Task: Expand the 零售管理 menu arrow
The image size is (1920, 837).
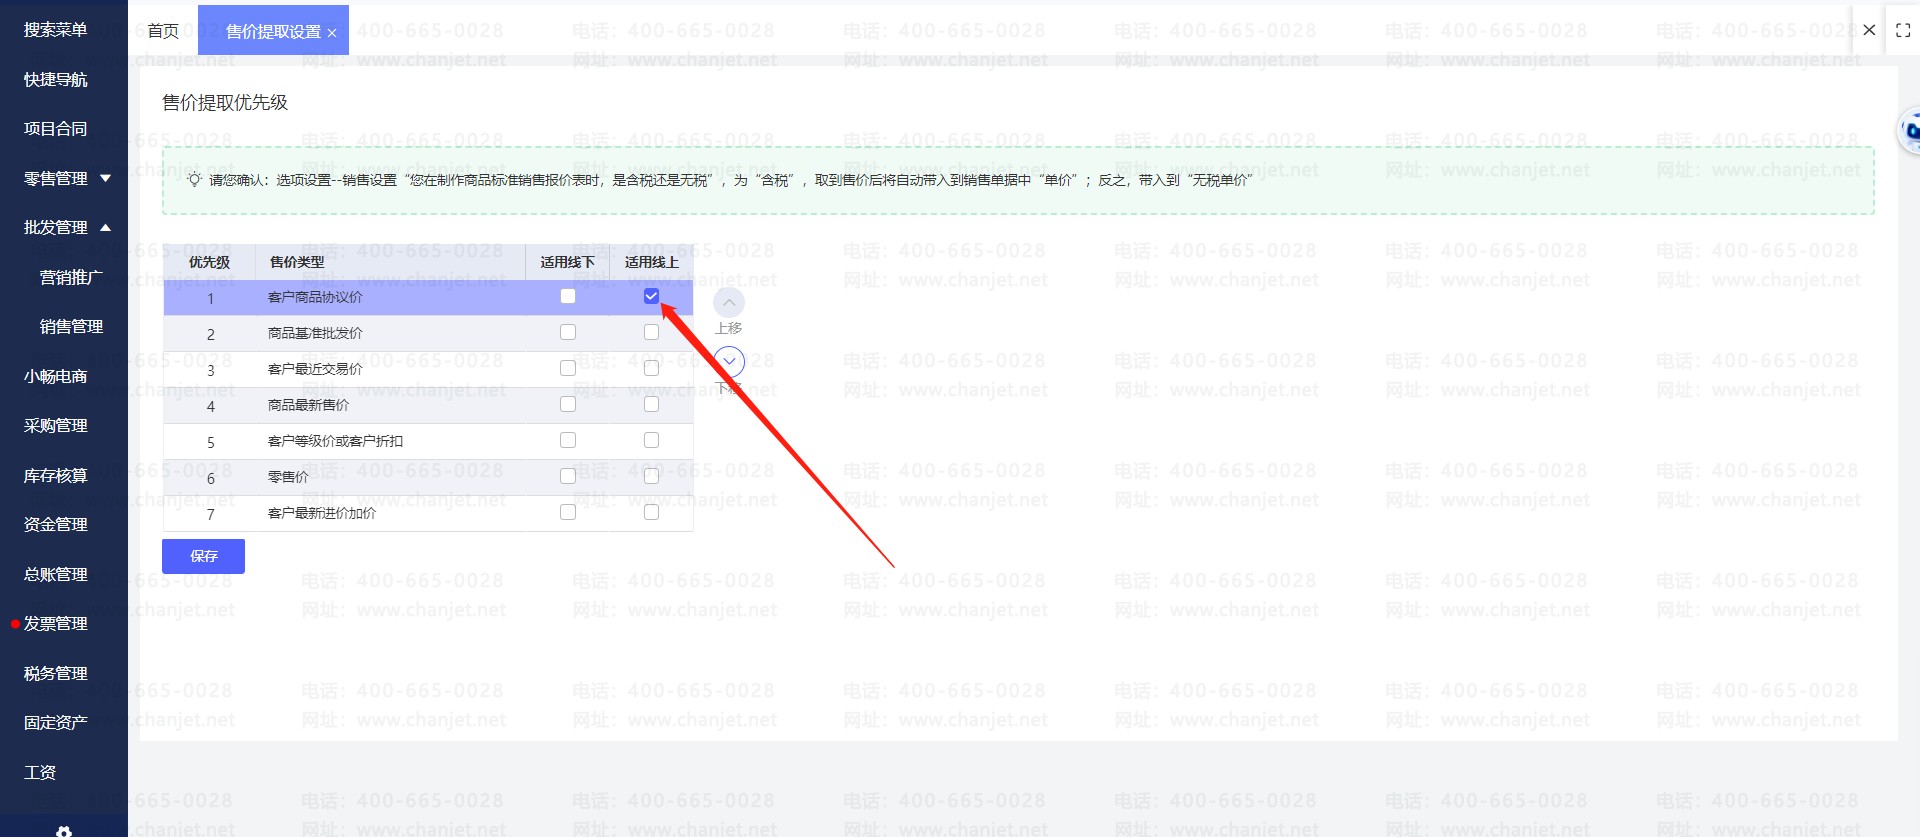Action: (x=105, y=179)
